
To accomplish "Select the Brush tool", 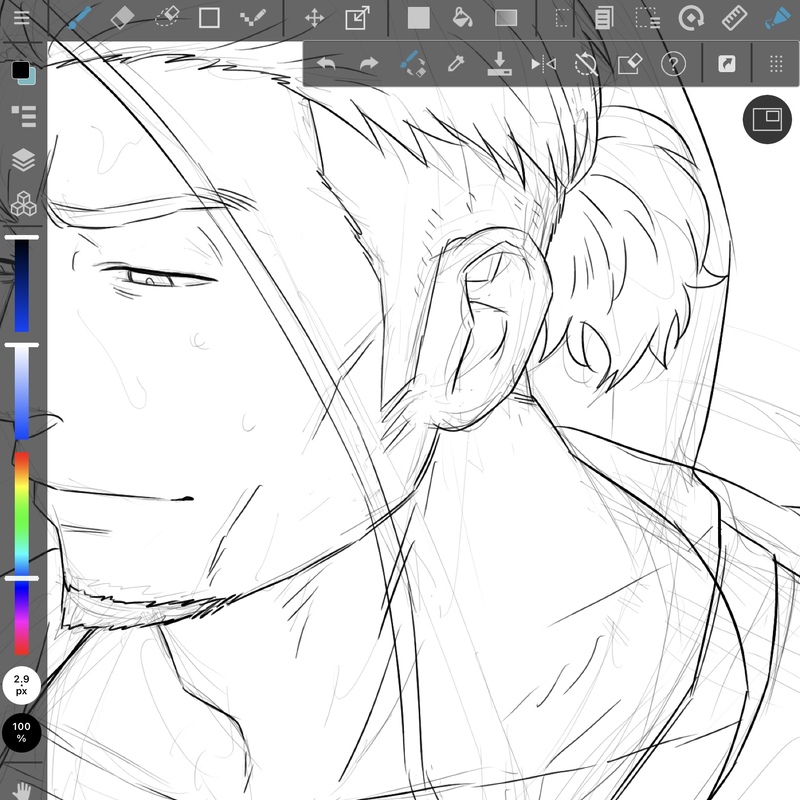I will (x=79, y=18).
